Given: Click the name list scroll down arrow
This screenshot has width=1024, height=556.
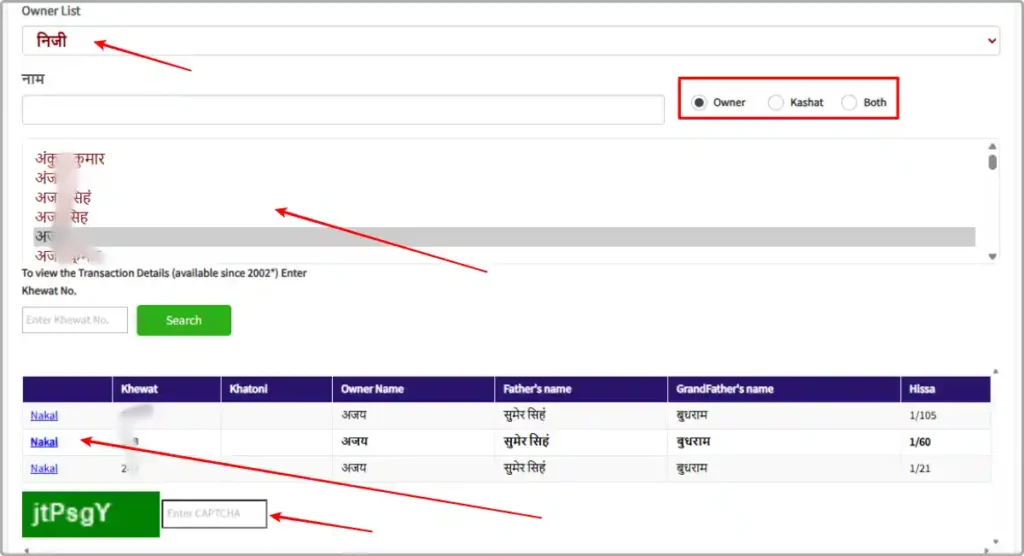Looking at the screenshot, I should [992, 256].
